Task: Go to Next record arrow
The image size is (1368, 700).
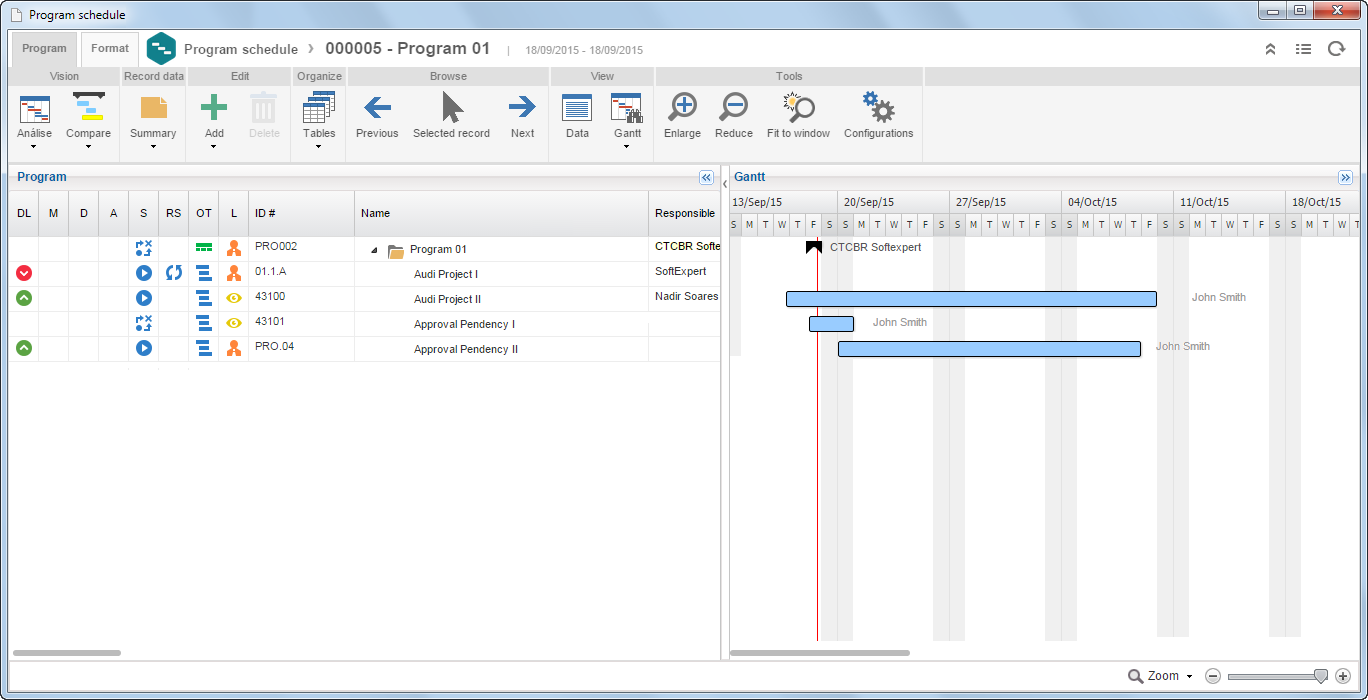Action: click(x=522, y=108)
